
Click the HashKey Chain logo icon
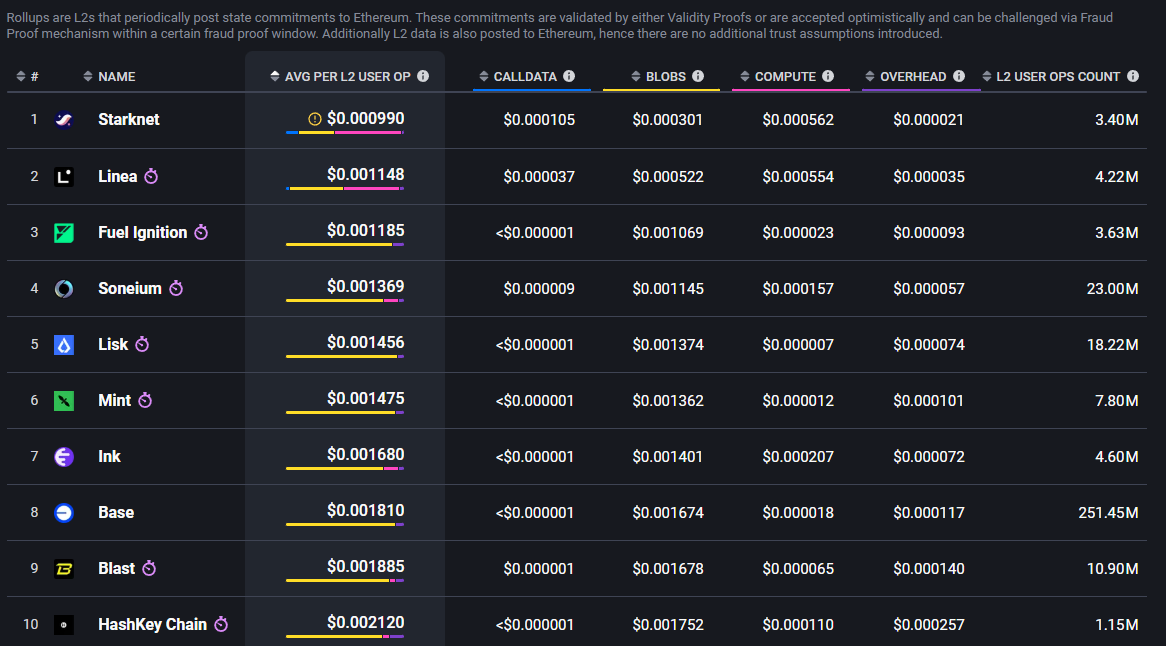pyautogui.click(x=64, y=624)
